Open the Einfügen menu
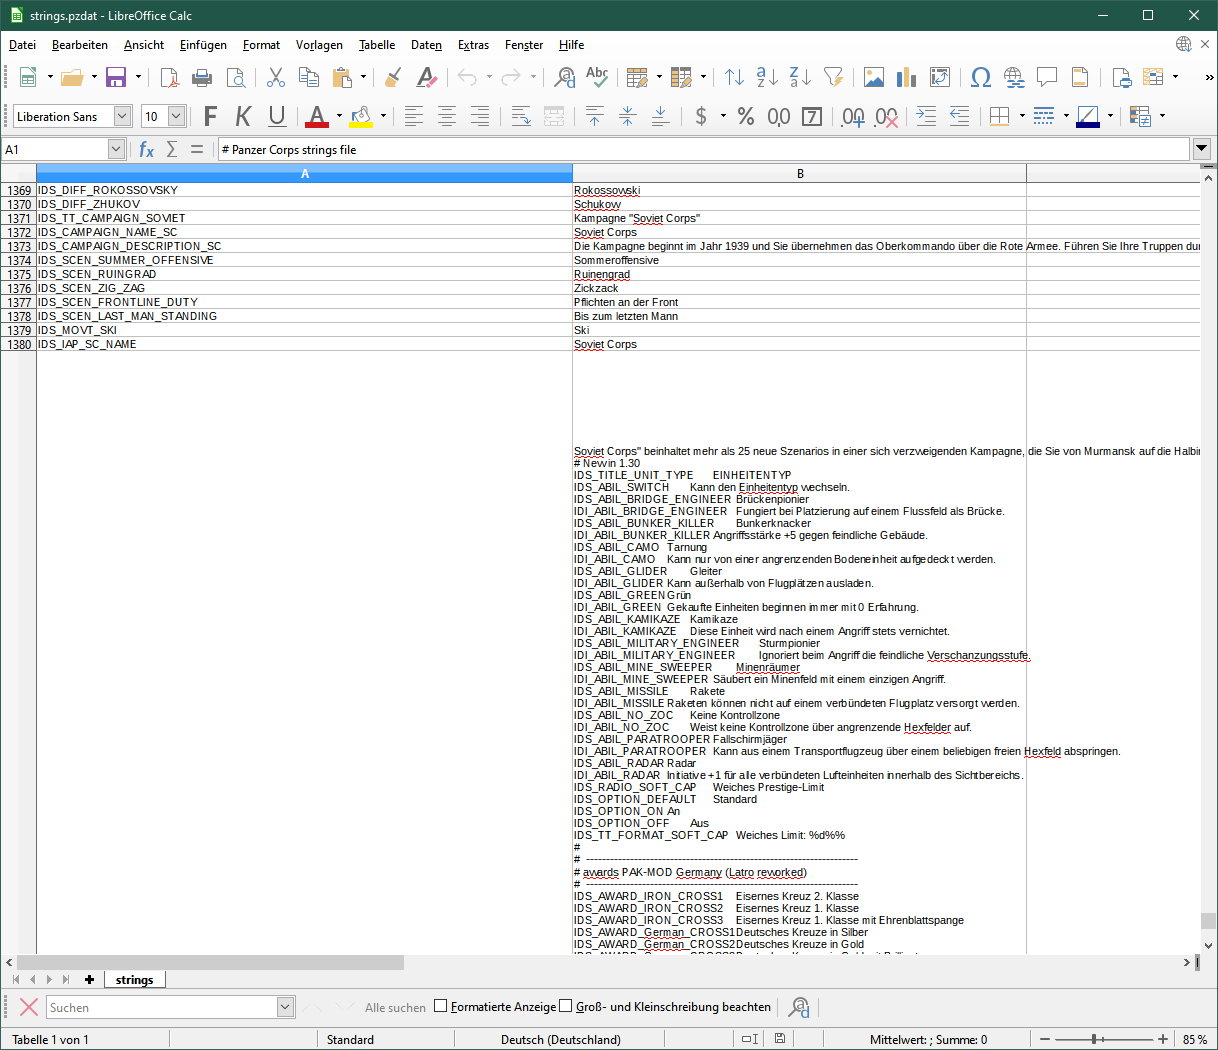This screenshot has height=1050, width=1218. click(x=203, y=45)
